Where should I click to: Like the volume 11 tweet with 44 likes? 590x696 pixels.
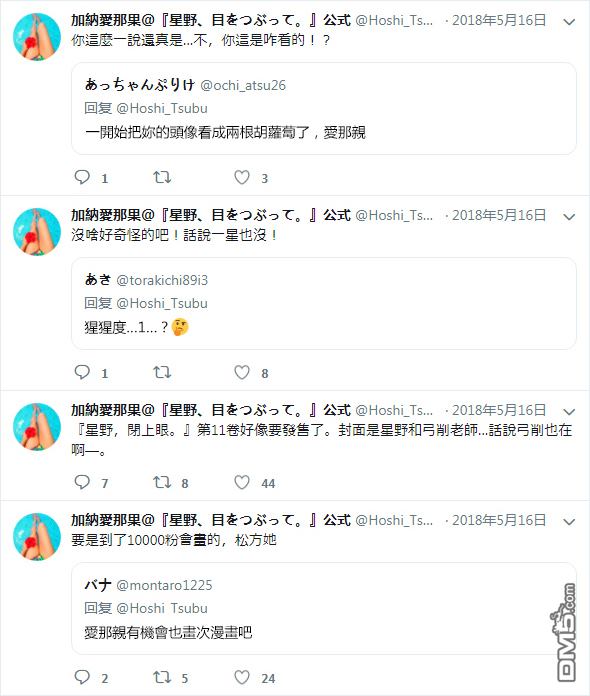[x=242, y=482]
